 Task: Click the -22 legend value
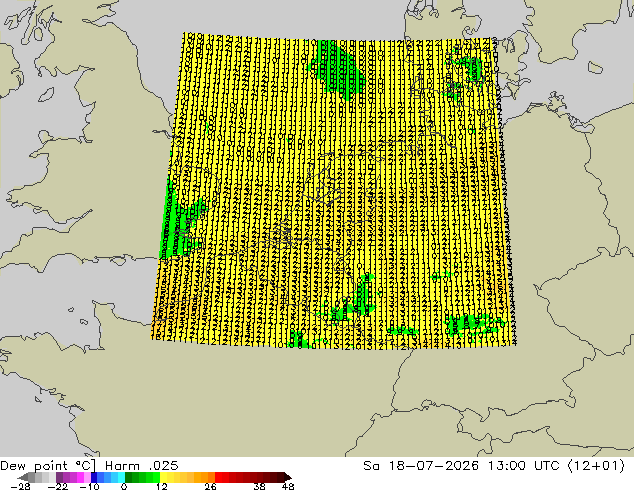click(x=58, y=486)
